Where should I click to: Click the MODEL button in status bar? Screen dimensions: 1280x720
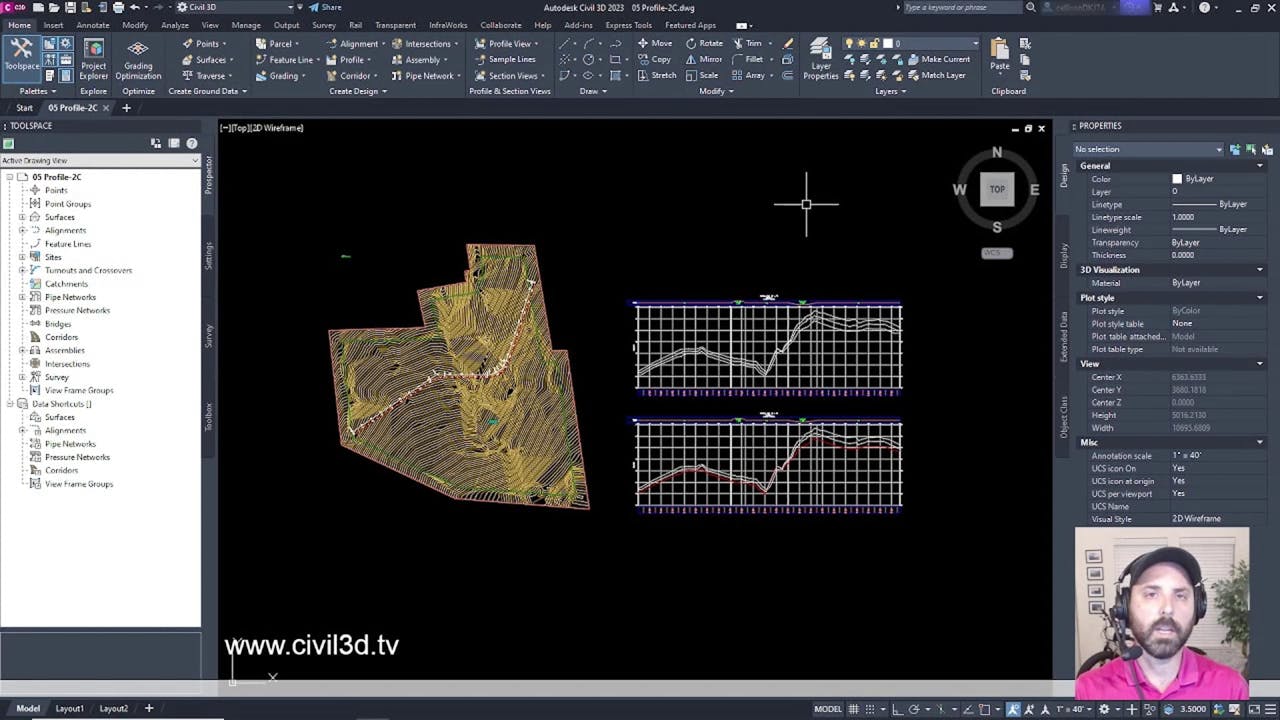click(827, 708)
